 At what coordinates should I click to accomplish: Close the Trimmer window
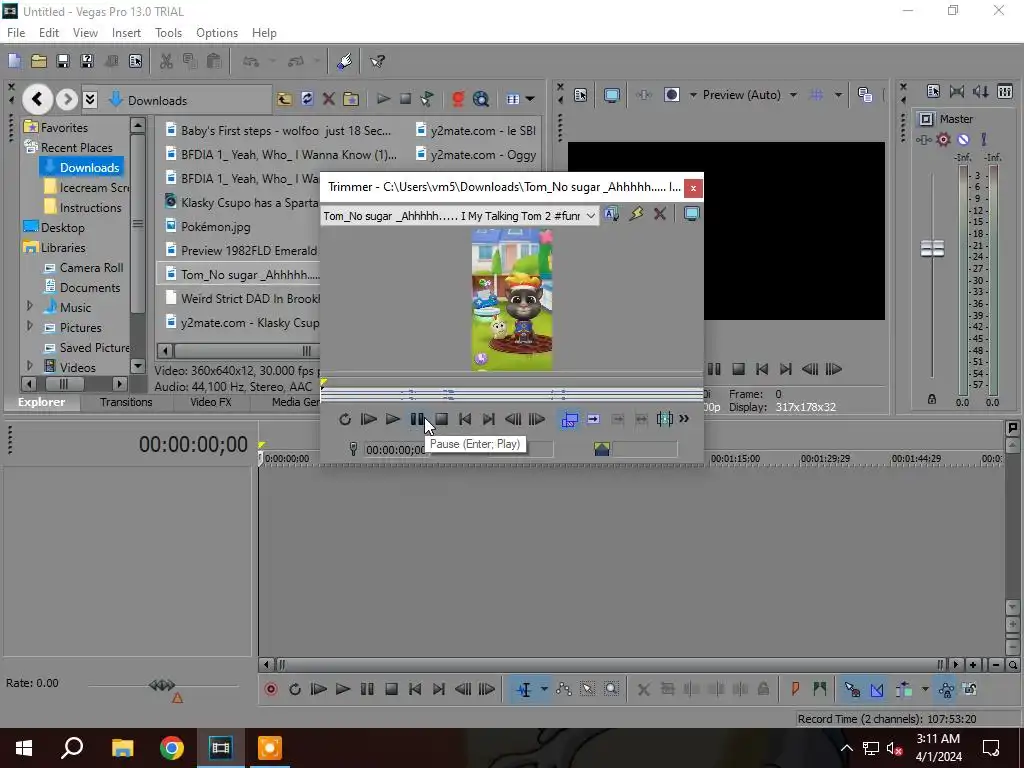click(693, 188)
